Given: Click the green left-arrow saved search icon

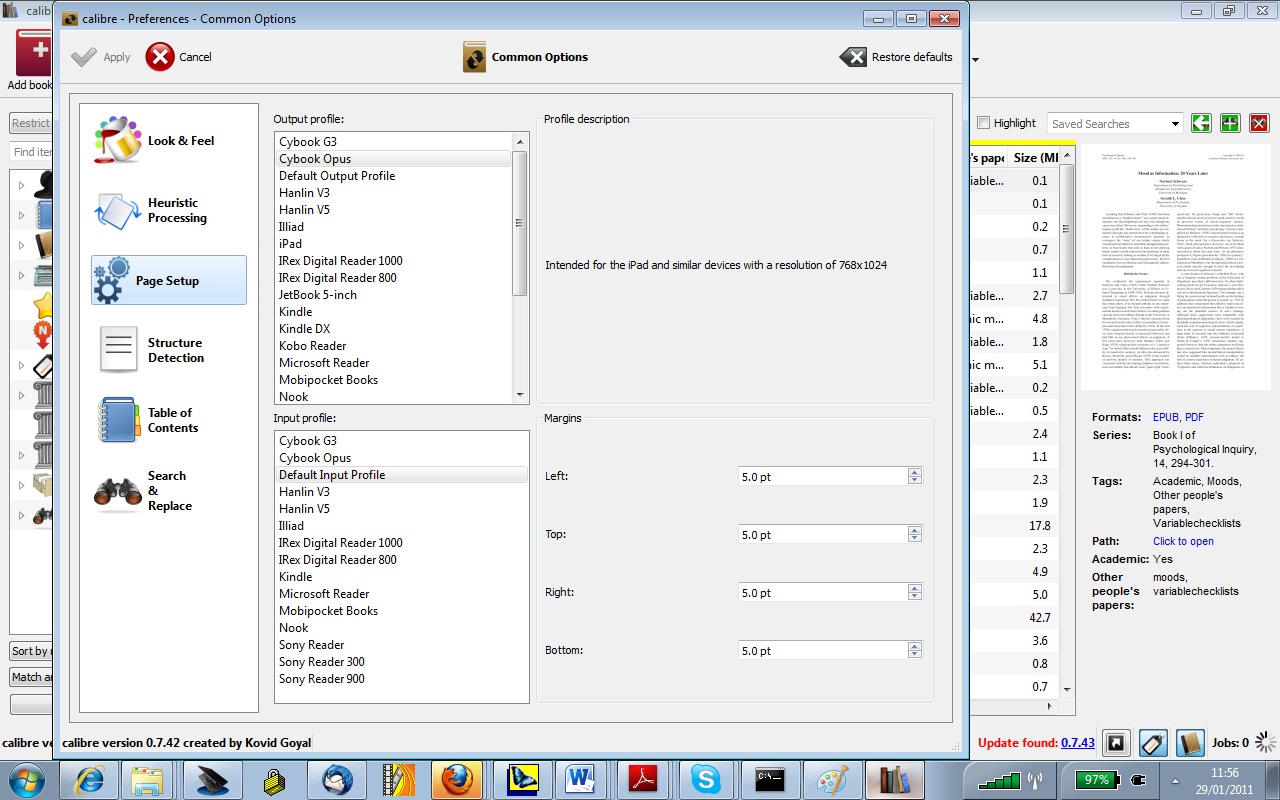Looking at the screenshot, I should [1201, 123].
